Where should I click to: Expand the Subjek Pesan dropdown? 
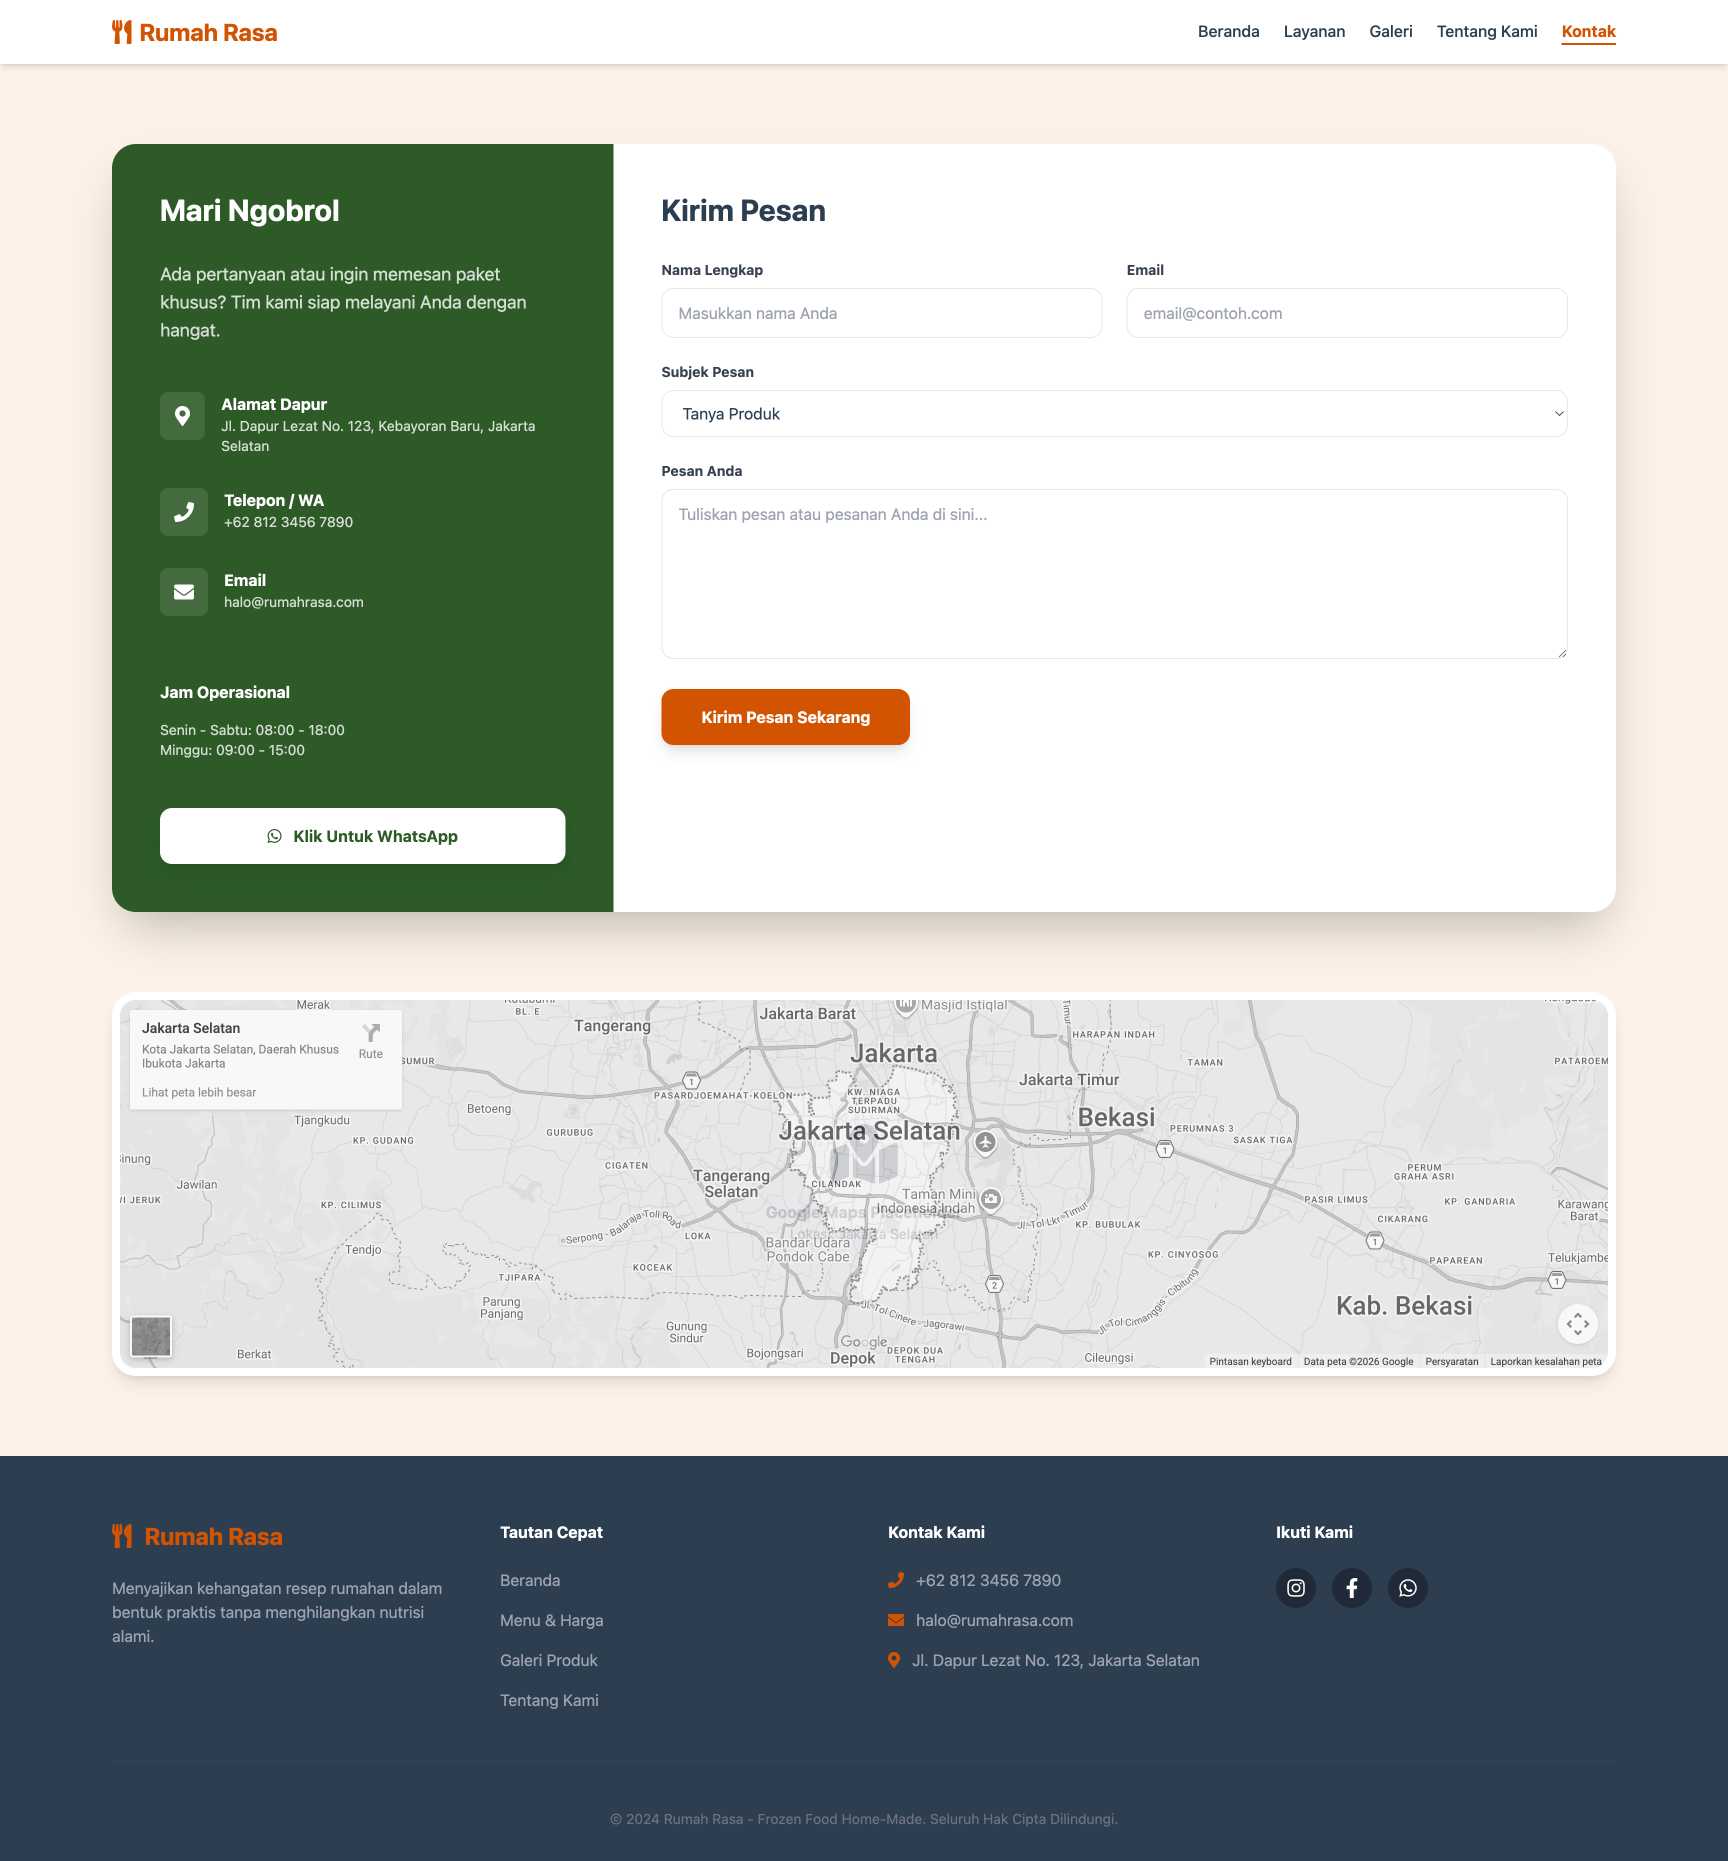pos(1113,414)
